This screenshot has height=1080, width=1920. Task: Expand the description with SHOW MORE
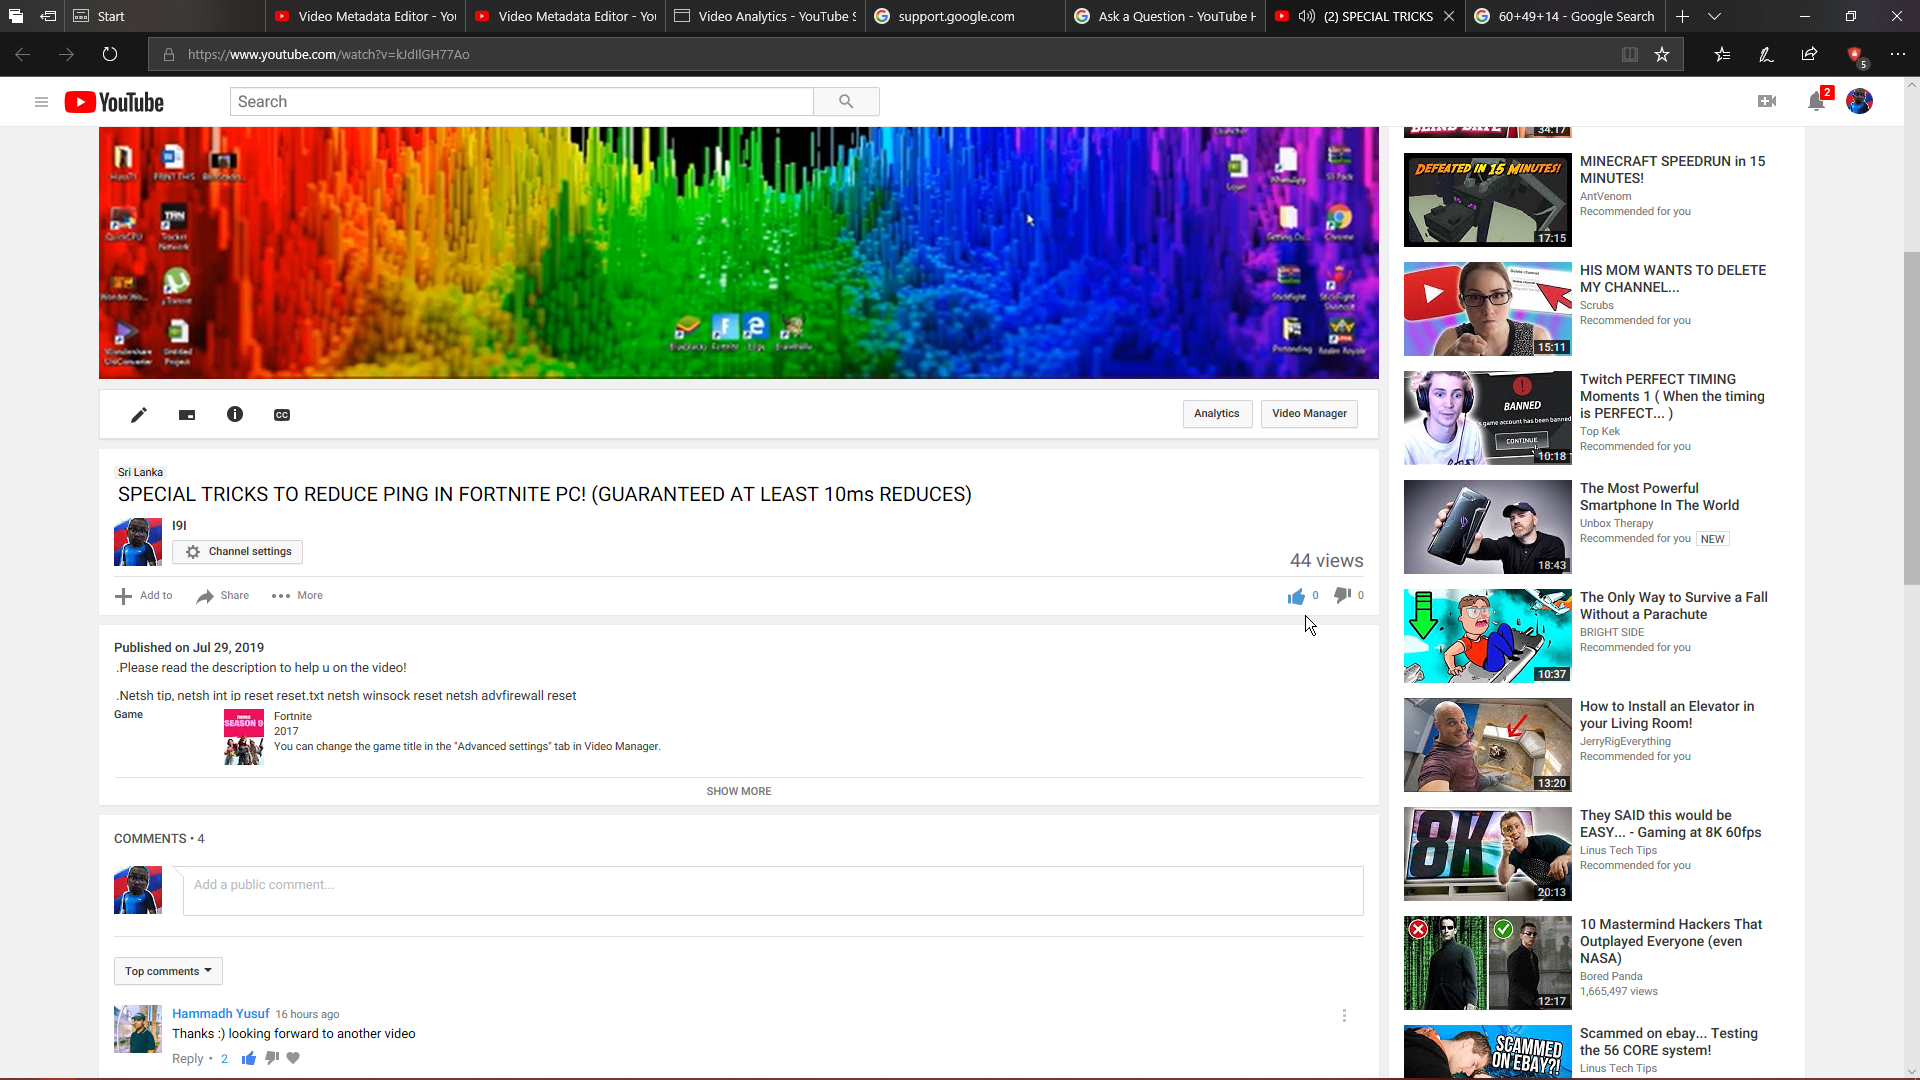738,791
